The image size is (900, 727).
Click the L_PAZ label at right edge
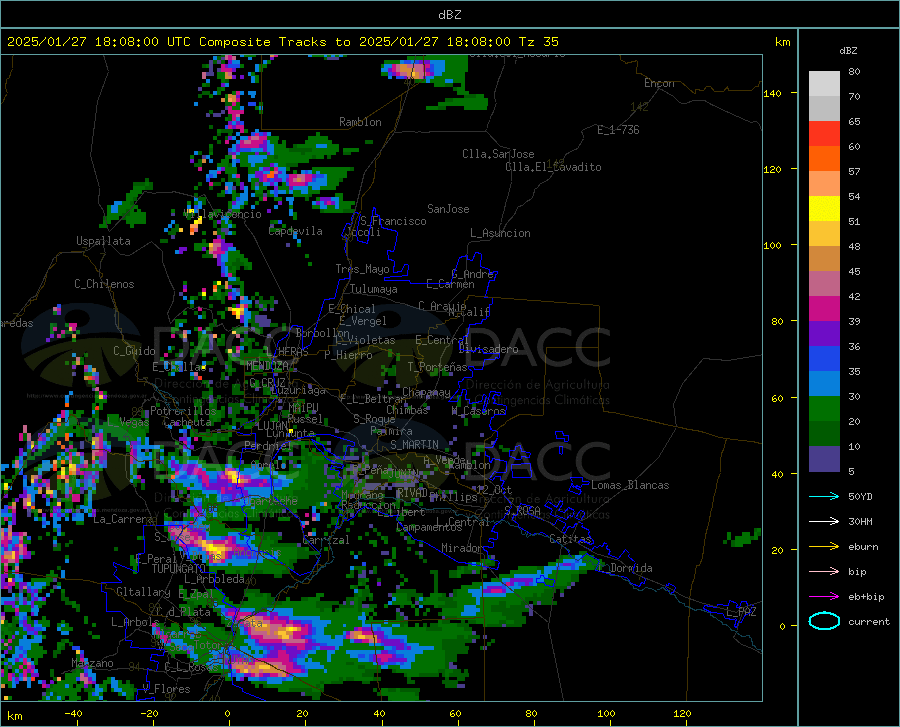pos(741,612)
